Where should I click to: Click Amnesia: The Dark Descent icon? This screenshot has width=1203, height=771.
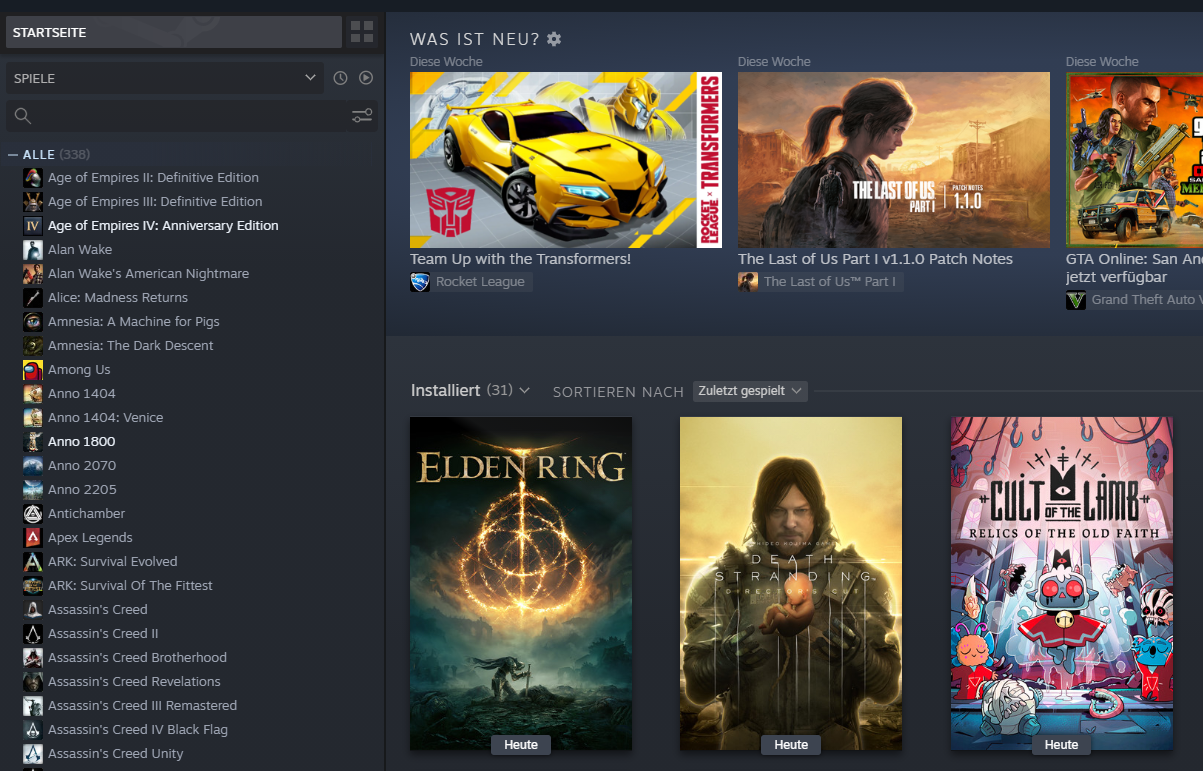[33, 346]
